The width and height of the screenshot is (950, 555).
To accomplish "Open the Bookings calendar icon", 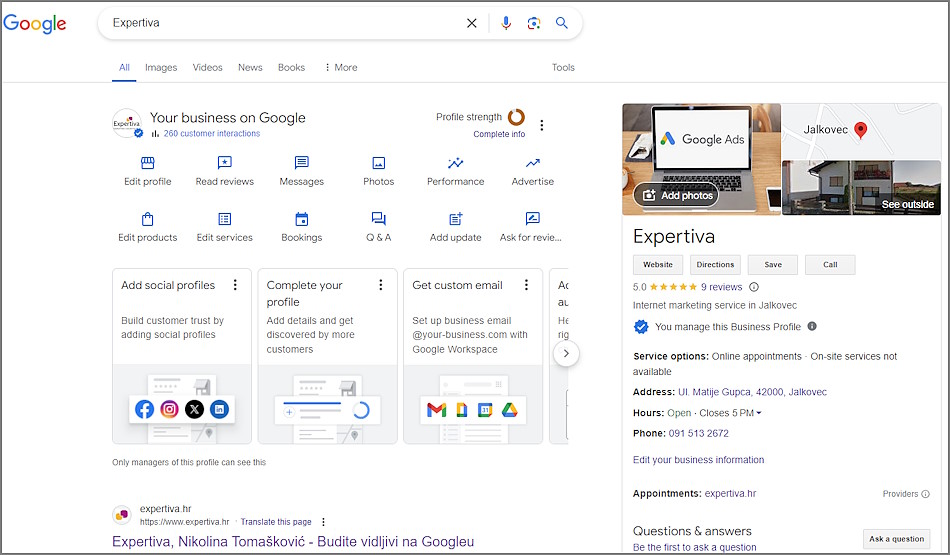I will tap(301, 219).
